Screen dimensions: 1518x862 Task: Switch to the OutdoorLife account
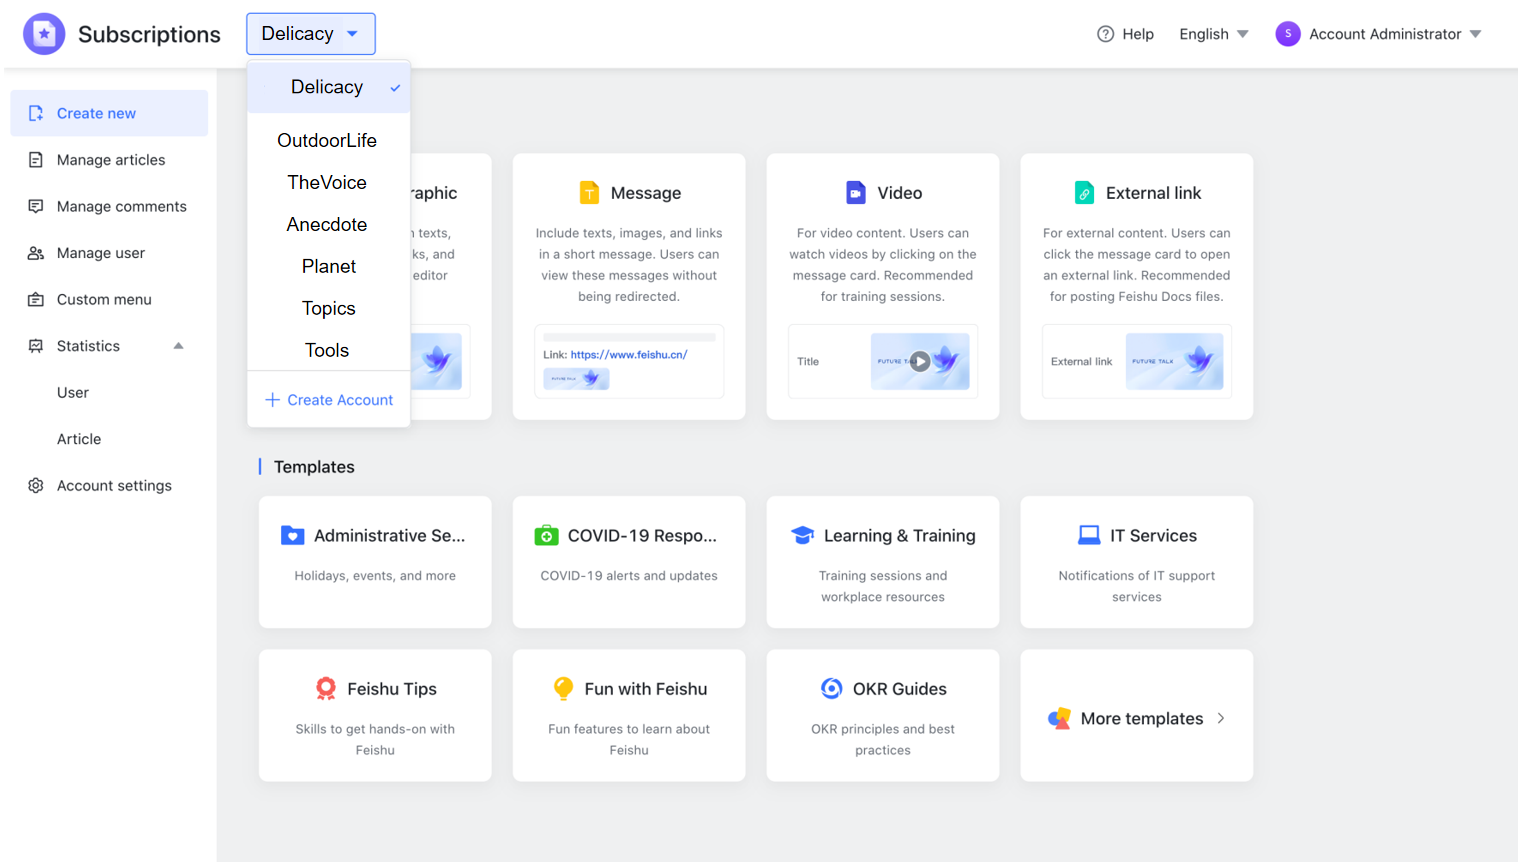point(327,141)
